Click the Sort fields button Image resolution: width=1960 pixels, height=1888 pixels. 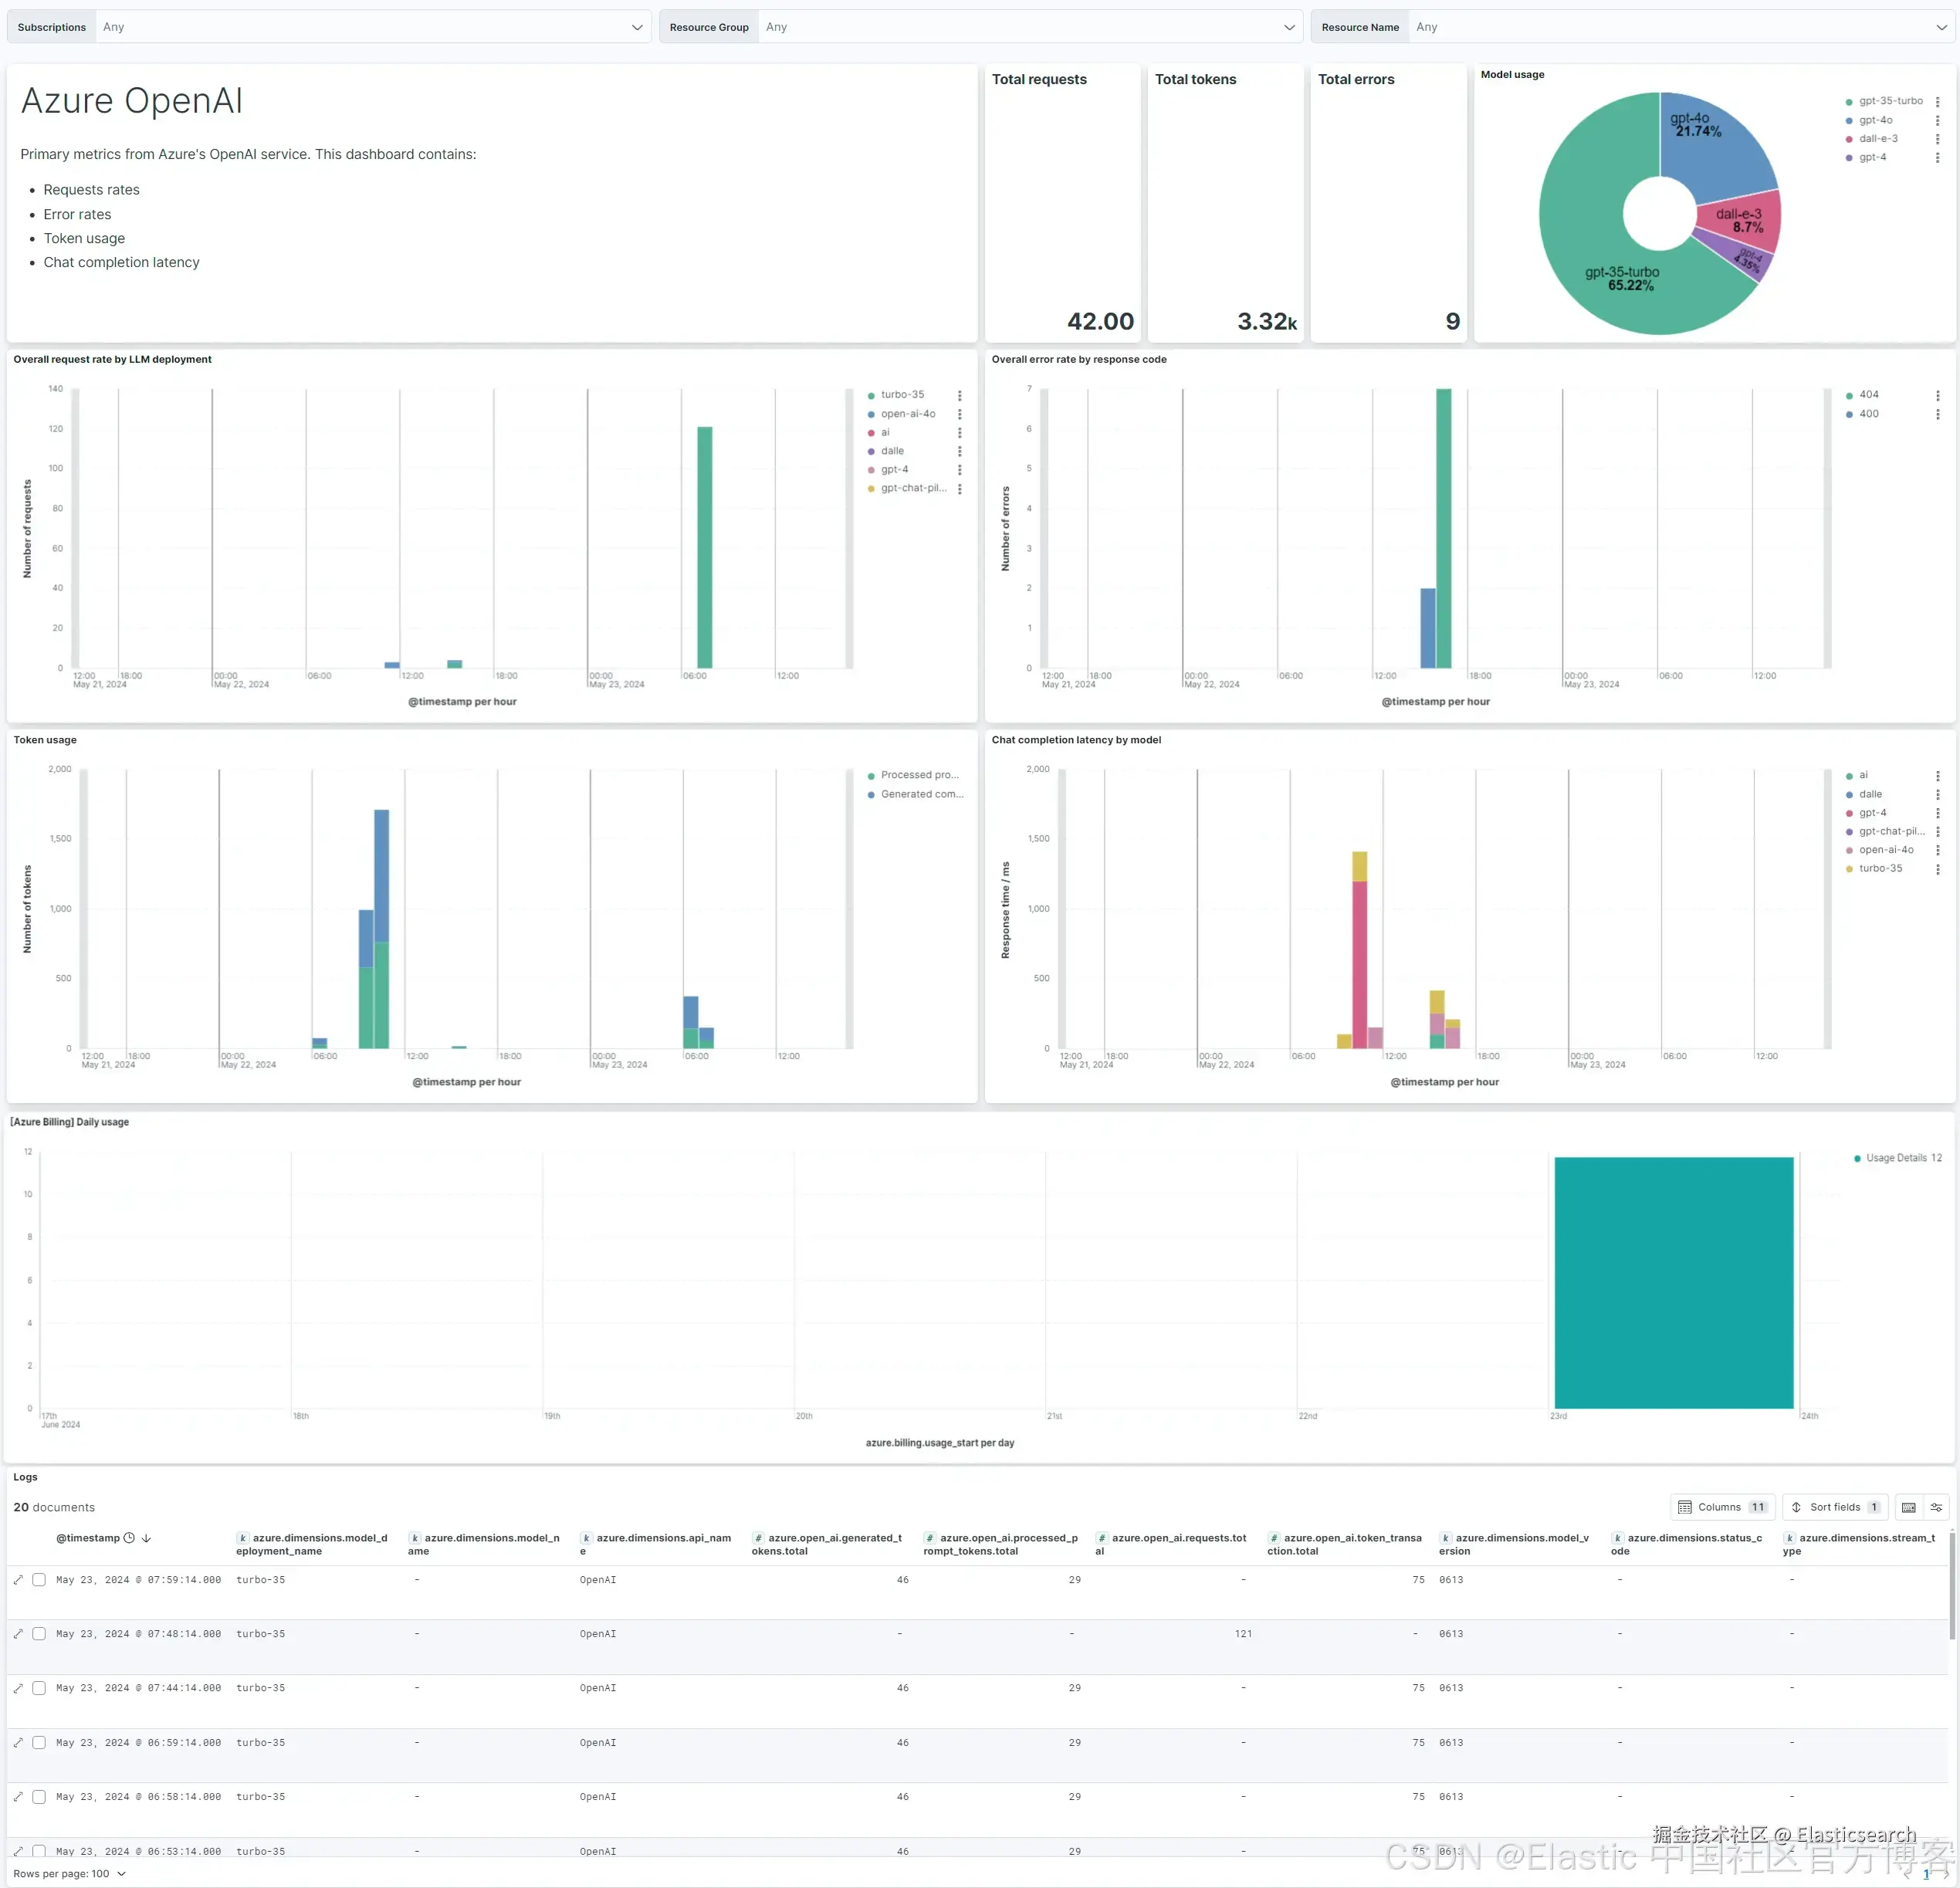click(x=1835, y=1508)
